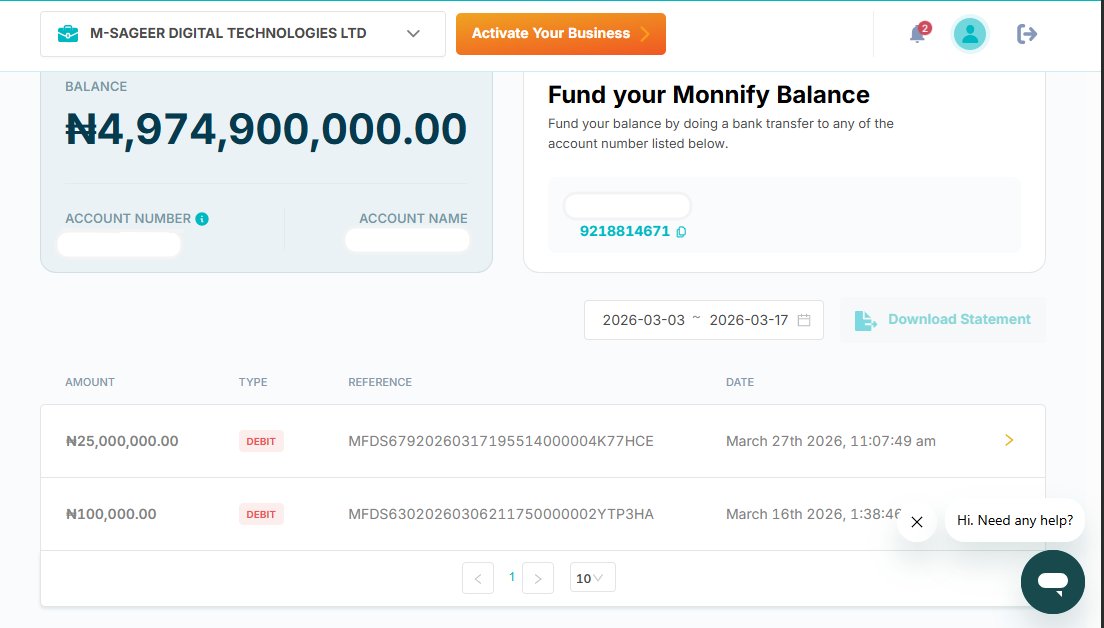Click the Fund your Monnify Balance heading
The height and width of the screenshot is (628, 1104).
tap(709, 94)
